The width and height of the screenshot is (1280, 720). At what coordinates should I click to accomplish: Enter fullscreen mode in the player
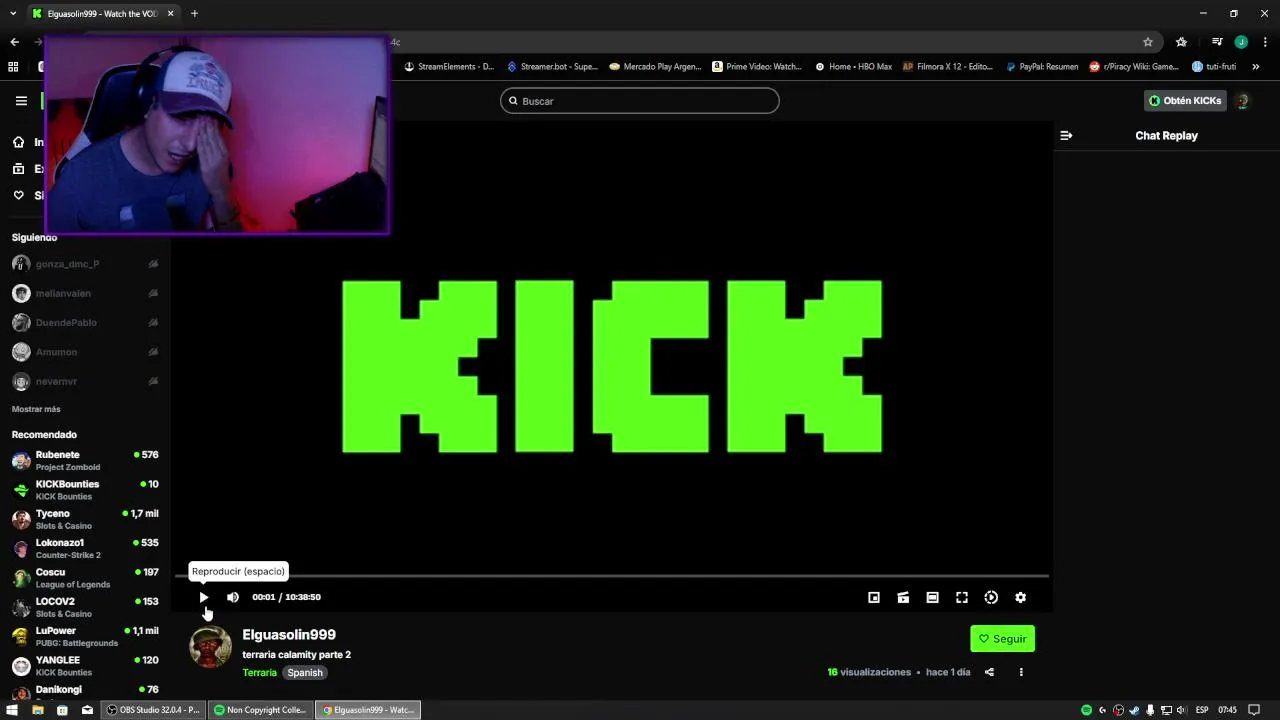coord(962,597)
